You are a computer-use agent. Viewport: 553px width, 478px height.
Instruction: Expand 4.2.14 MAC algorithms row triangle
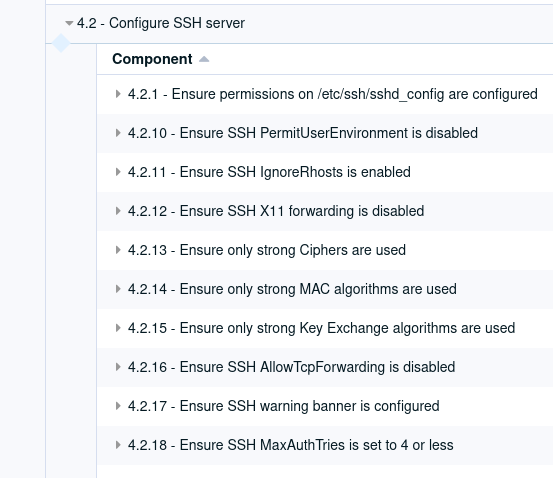118,289
